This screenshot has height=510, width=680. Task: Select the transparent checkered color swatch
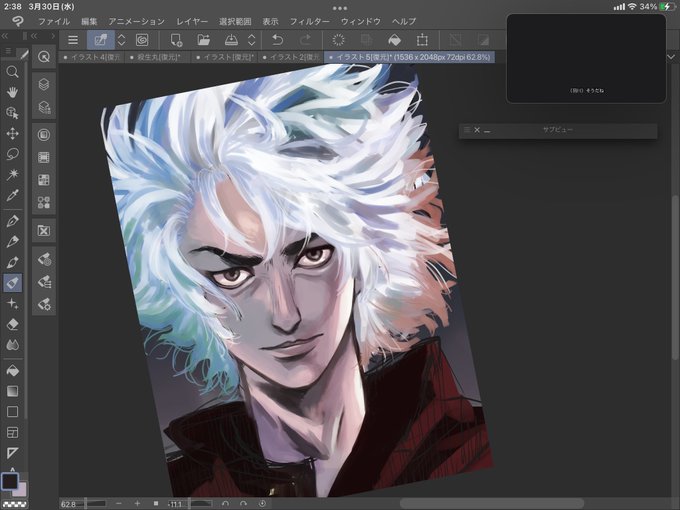pyautogui.click(x=14, y=504)
